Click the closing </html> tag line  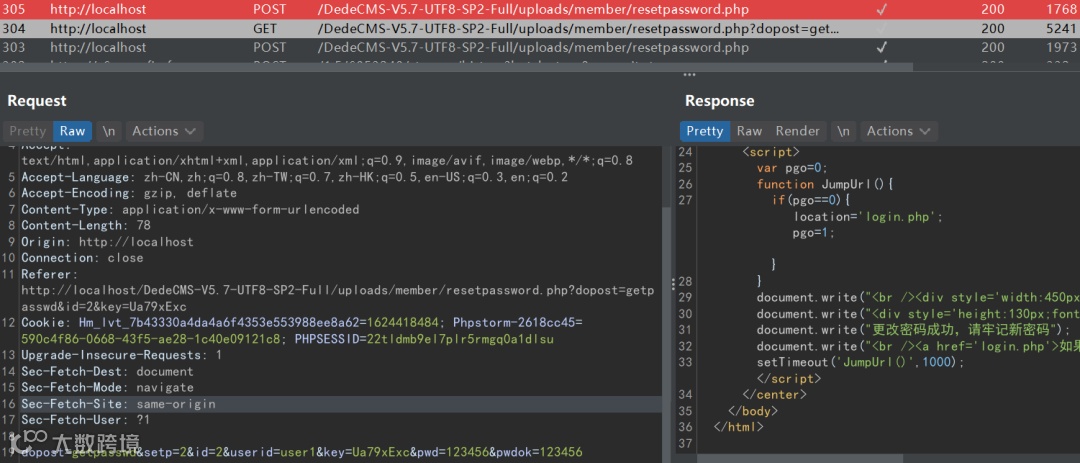(738, 426)
